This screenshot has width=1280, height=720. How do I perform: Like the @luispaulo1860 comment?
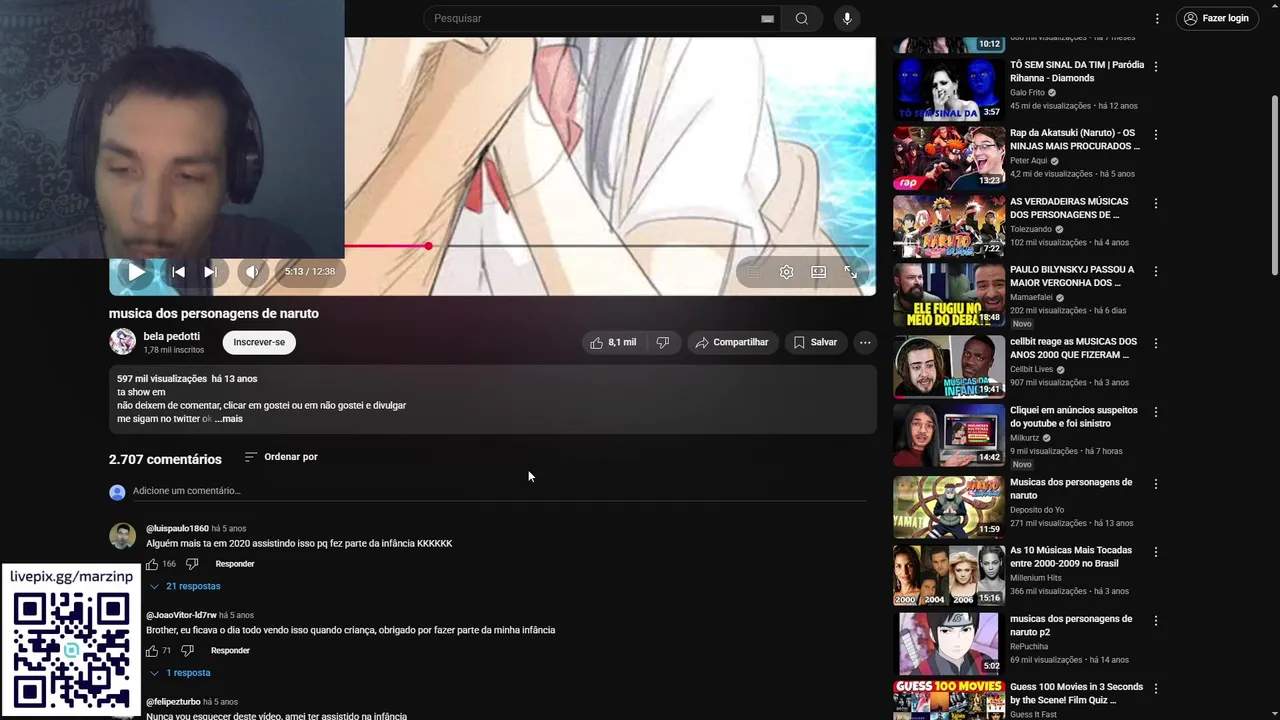click(x=152, y=564)
